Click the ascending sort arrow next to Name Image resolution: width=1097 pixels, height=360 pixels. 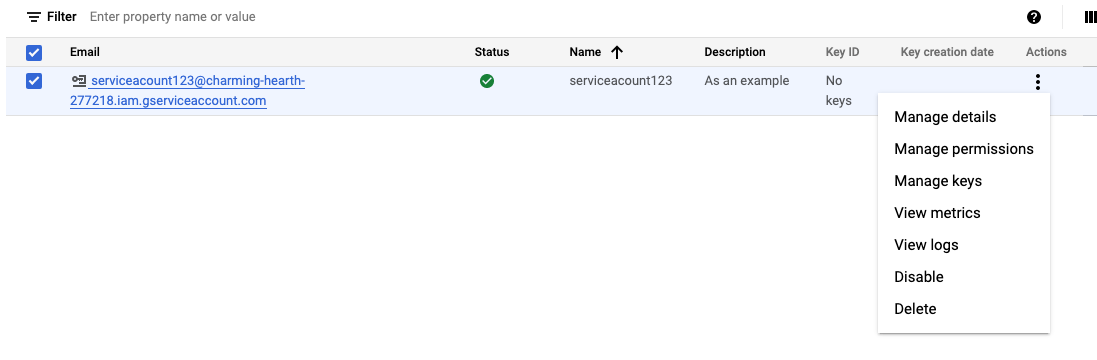[x=616, y=52]
